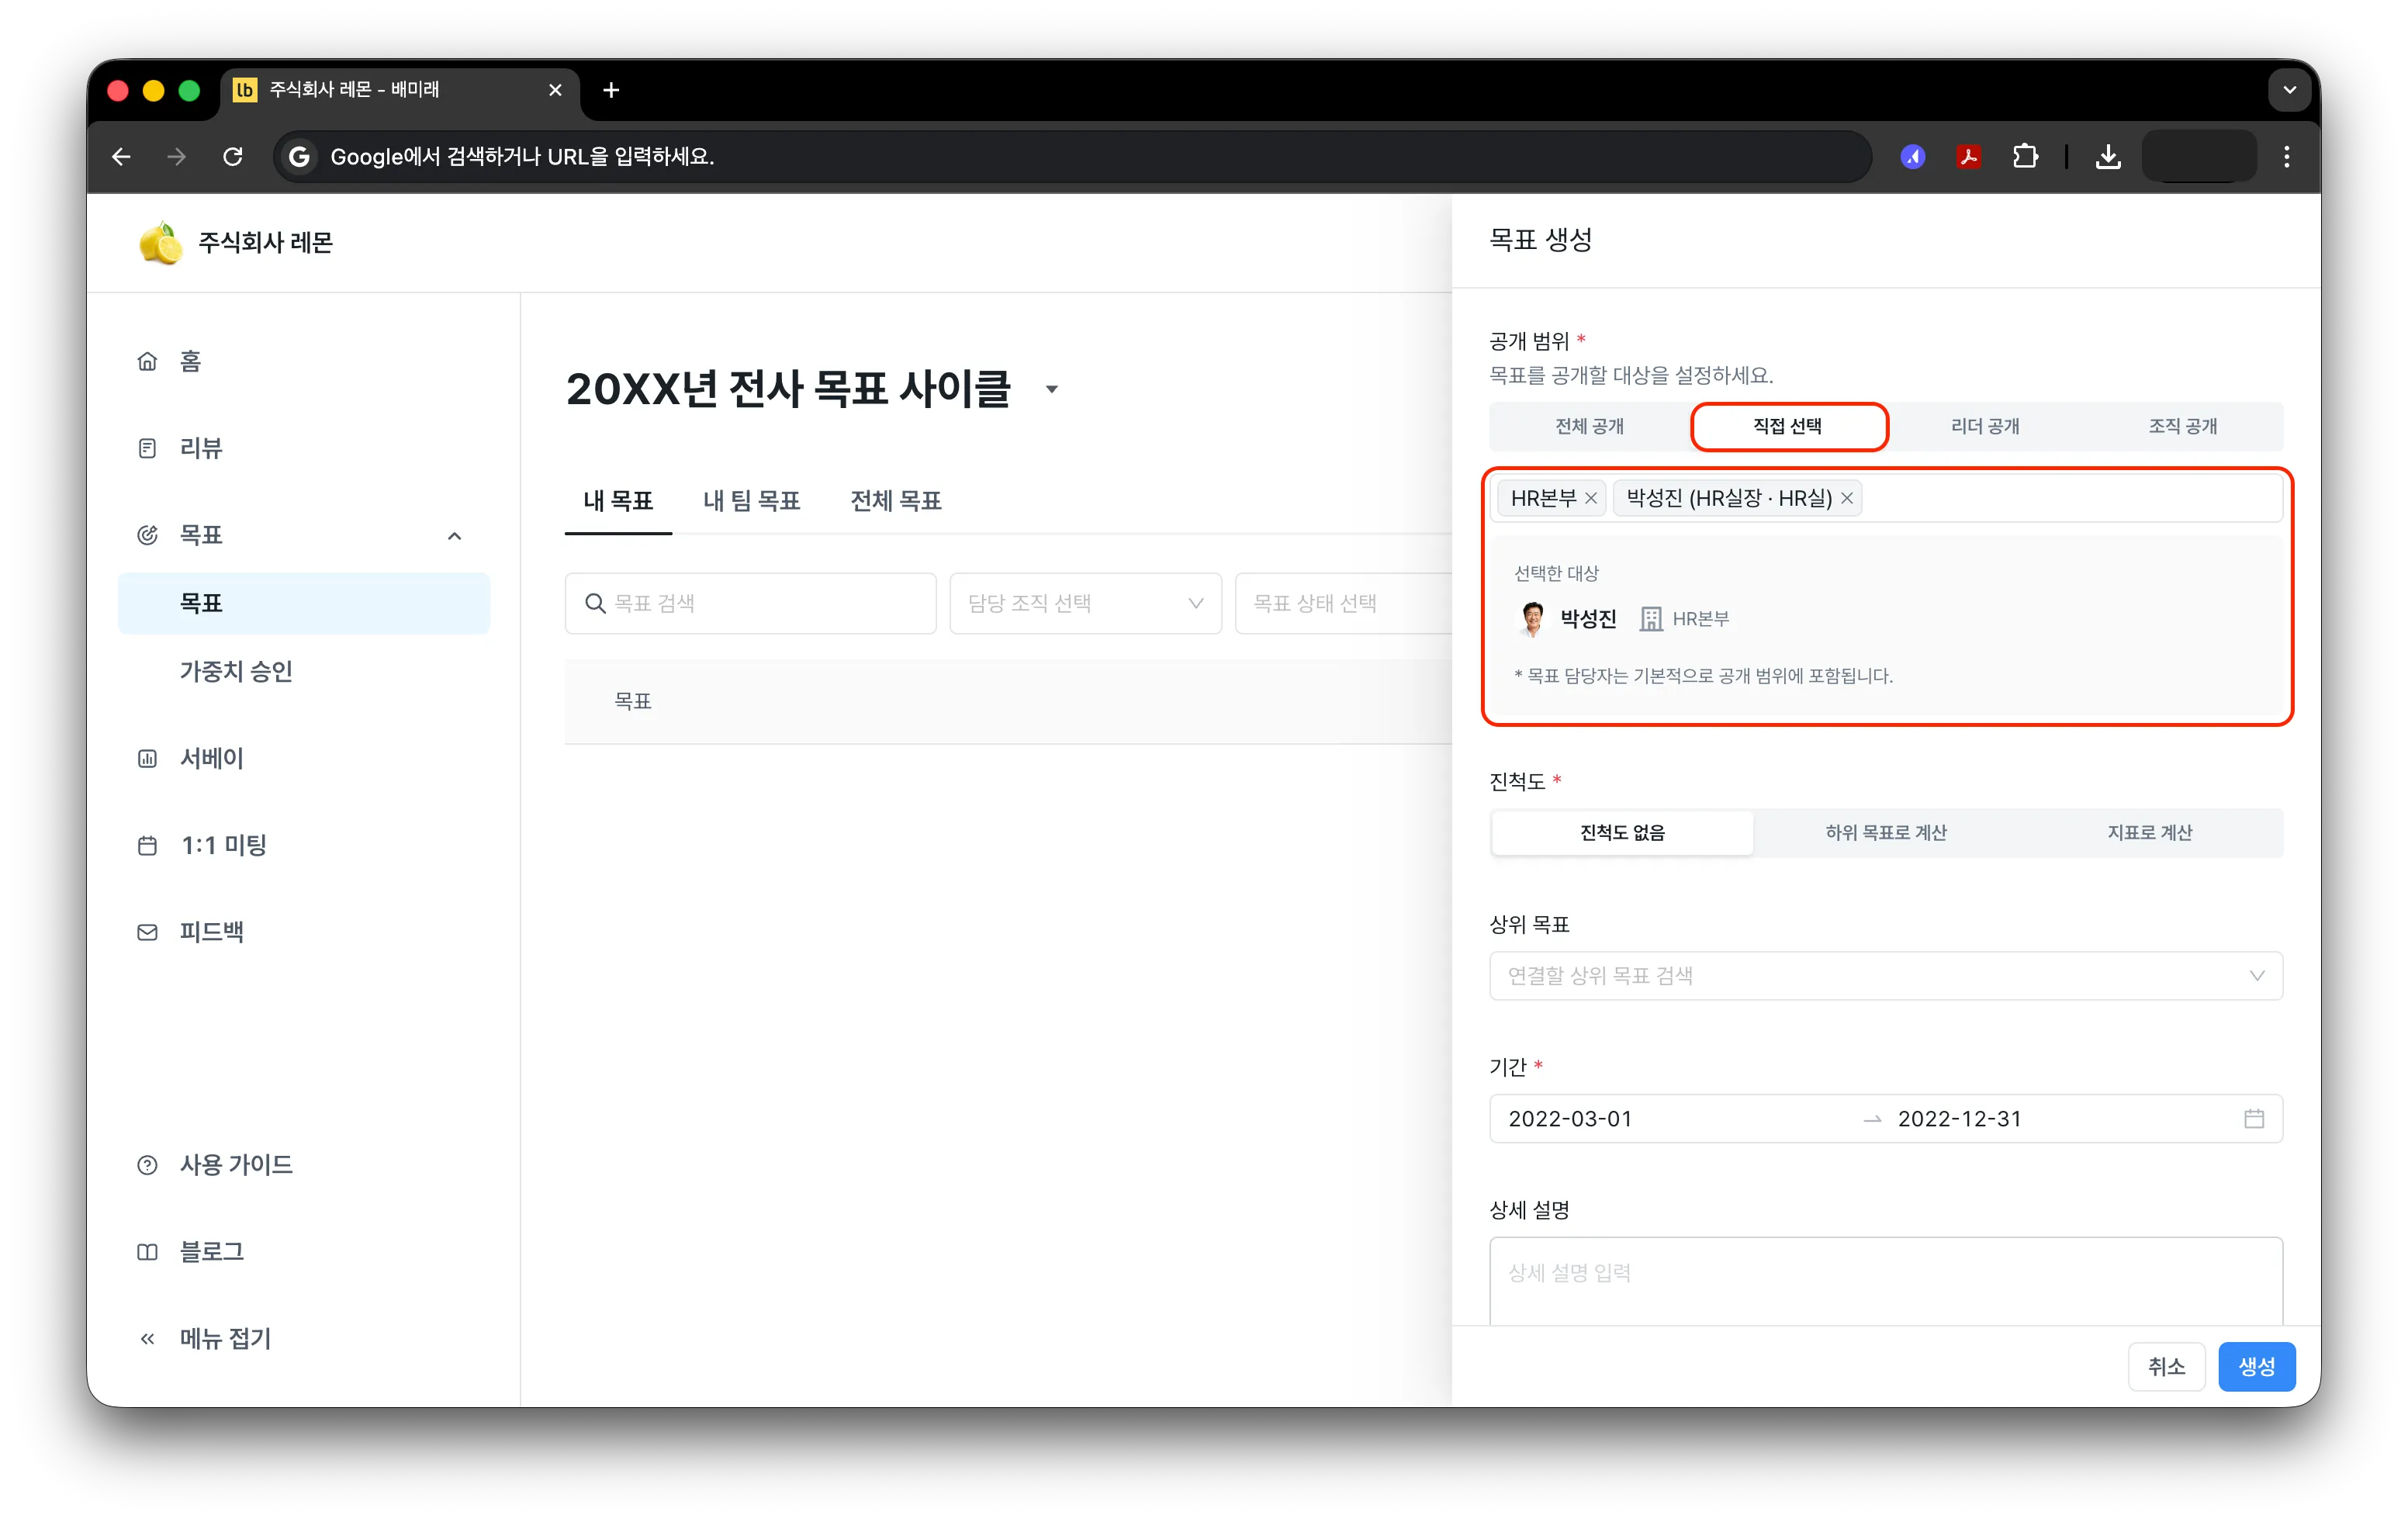2408x1522 pixels.
Task: Remove the 박성진 tag
Action: pyautogui.click(x=1847, y=499)
